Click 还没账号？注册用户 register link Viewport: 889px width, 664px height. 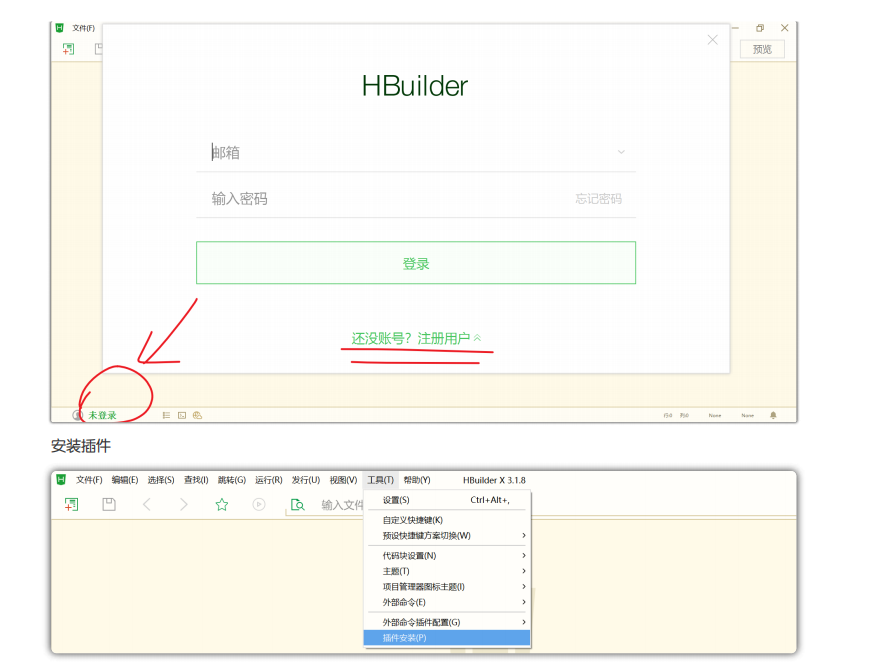pyautogui.click(x=416, y=339)
